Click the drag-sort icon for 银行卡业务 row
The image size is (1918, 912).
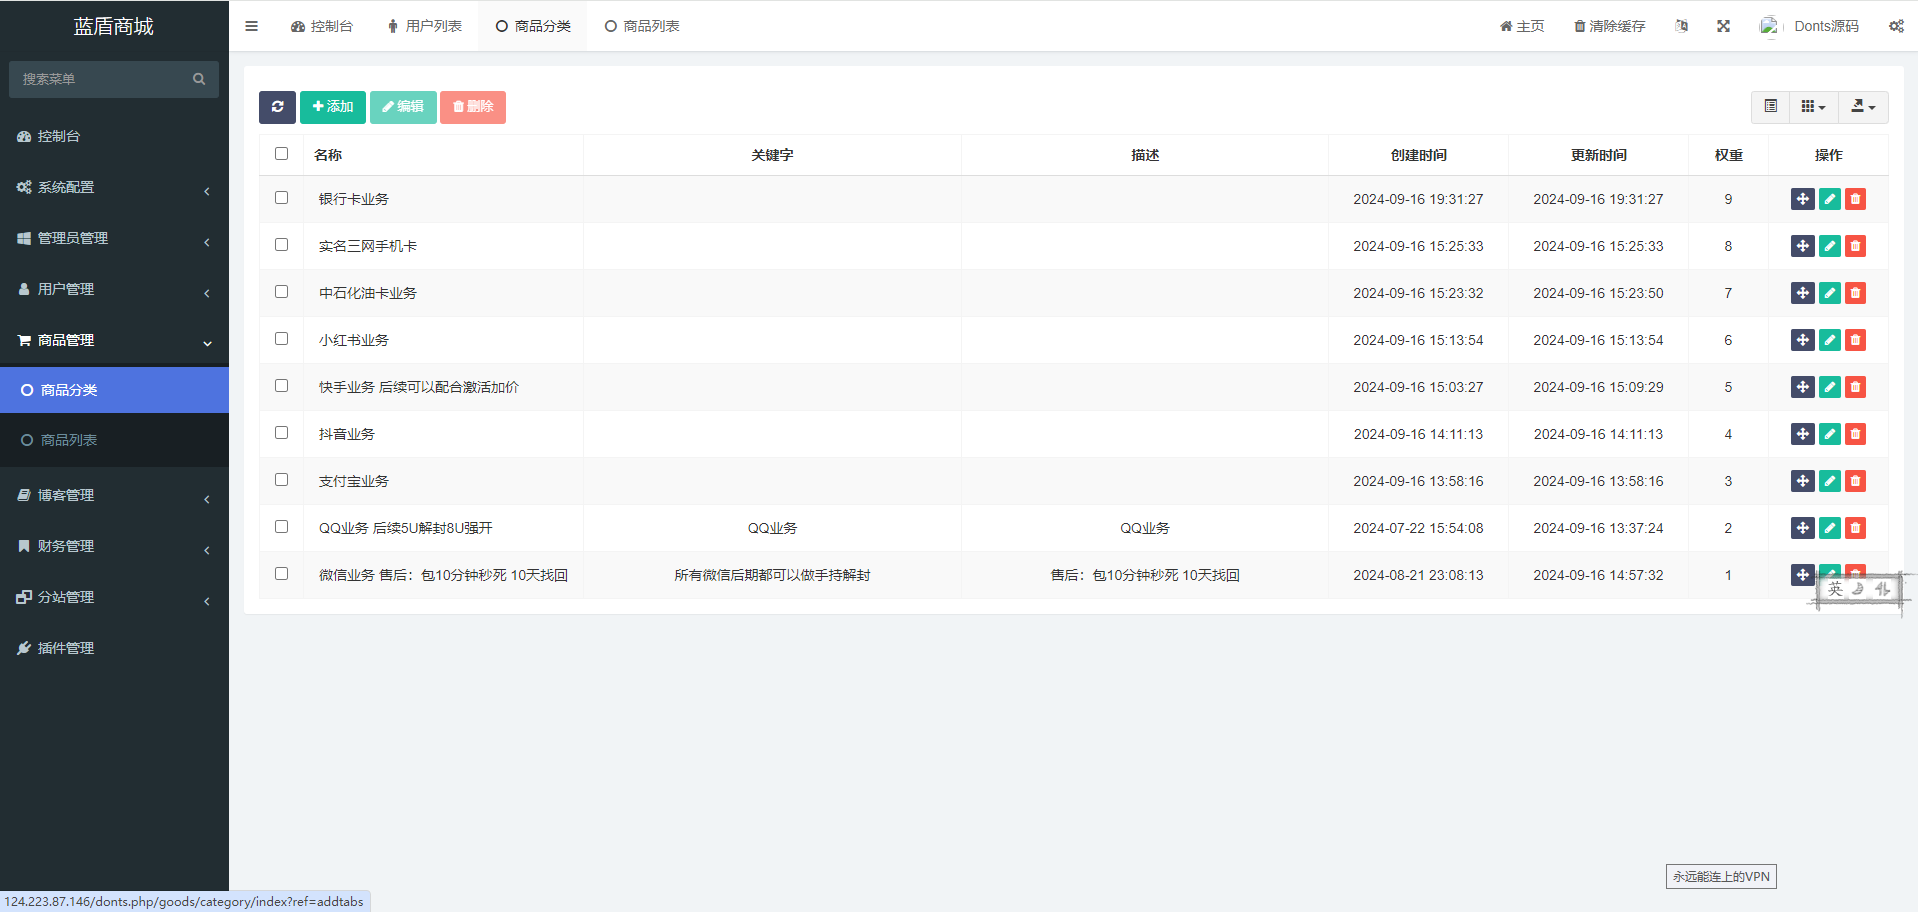(x=1803, y=199)
